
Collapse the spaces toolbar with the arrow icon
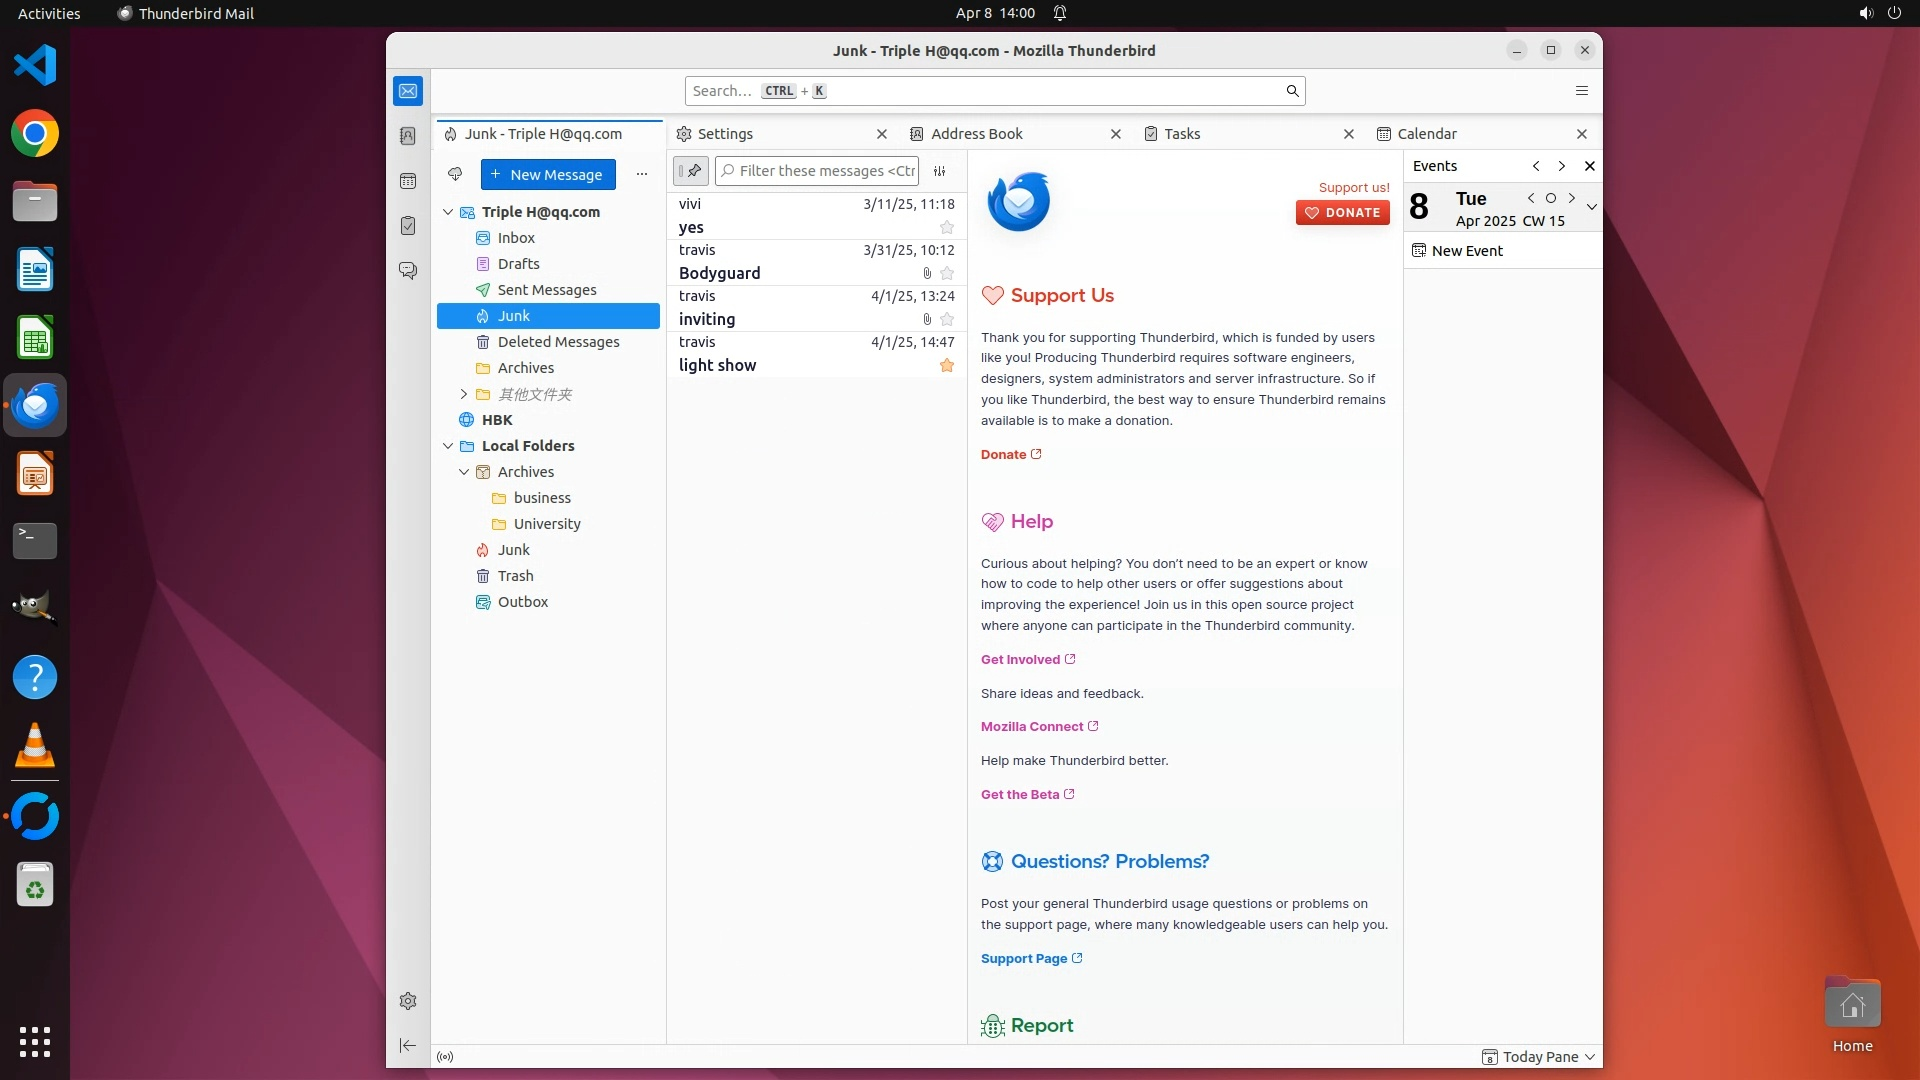(x=408, y=1045)
